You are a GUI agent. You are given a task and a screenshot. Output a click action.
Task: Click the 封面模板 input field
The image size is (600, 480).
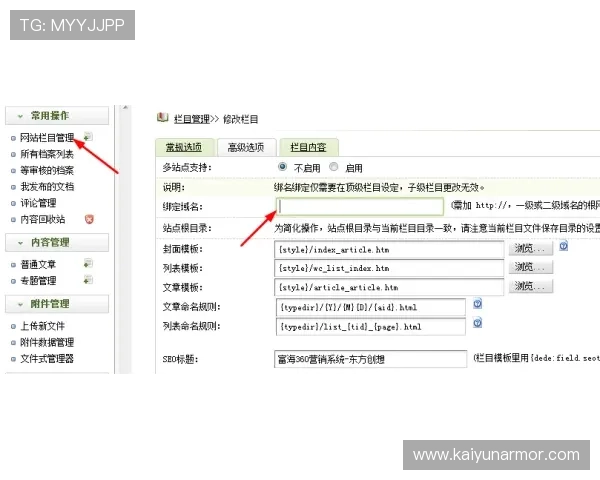click(389, 250)
